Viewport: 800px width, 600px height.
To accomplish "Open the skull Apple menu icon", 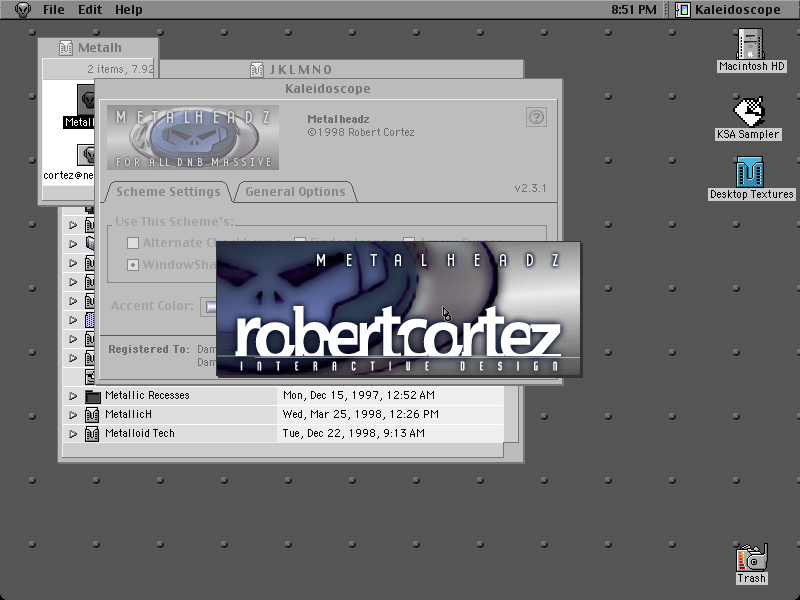I will 22,9.
